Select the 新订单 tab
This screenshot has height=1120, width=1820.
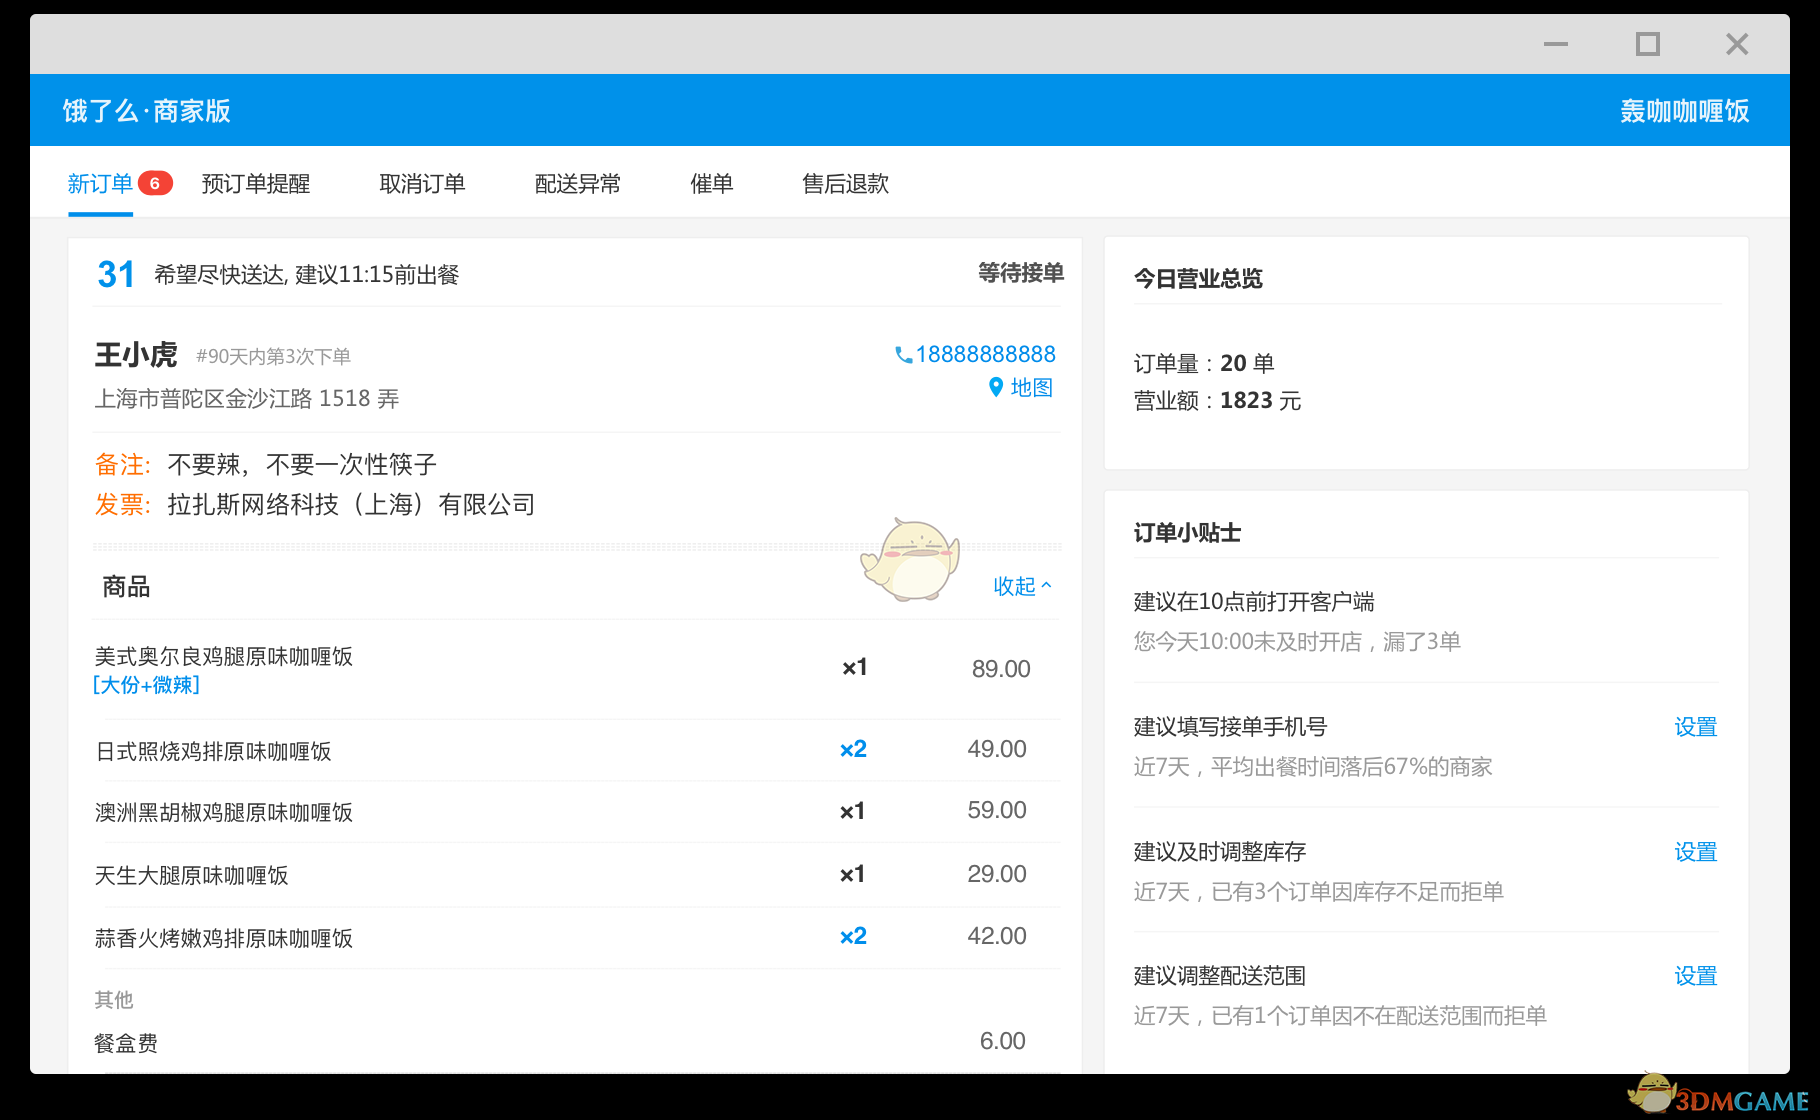click(x=100, y=183)
